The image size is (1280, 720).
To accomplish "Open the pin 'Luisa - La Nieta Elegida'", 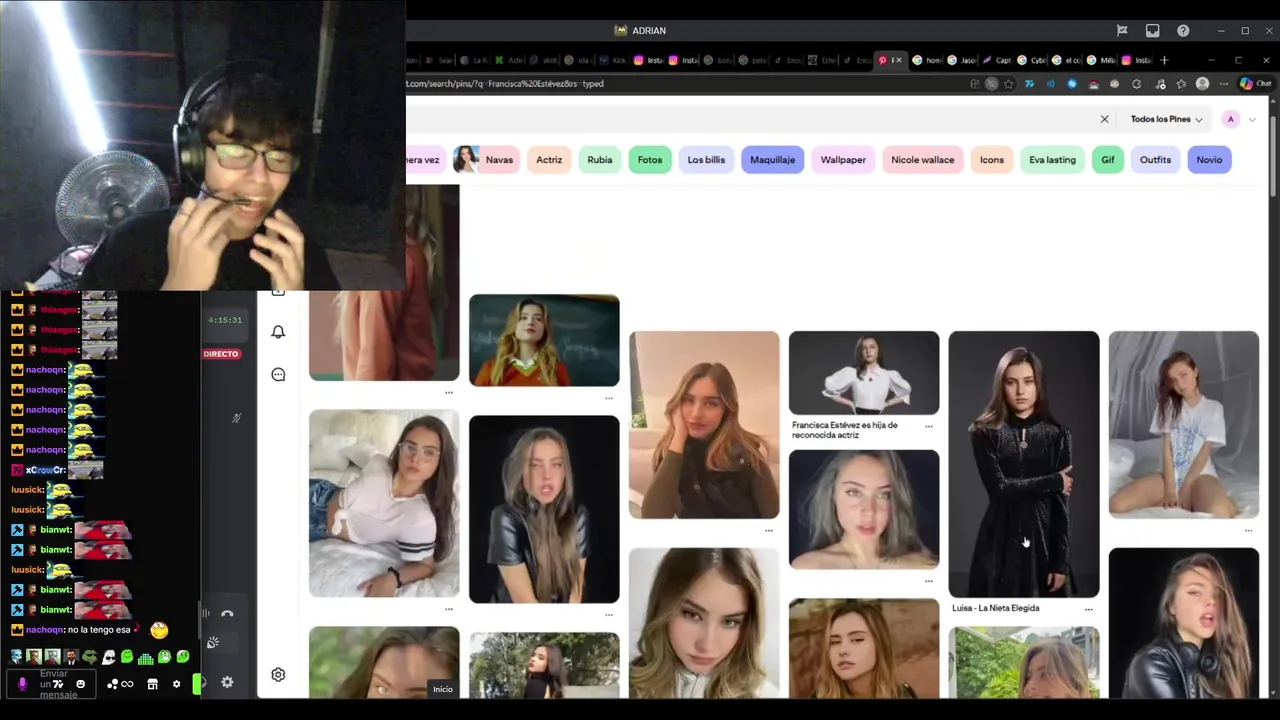I will coord(1024,464).
